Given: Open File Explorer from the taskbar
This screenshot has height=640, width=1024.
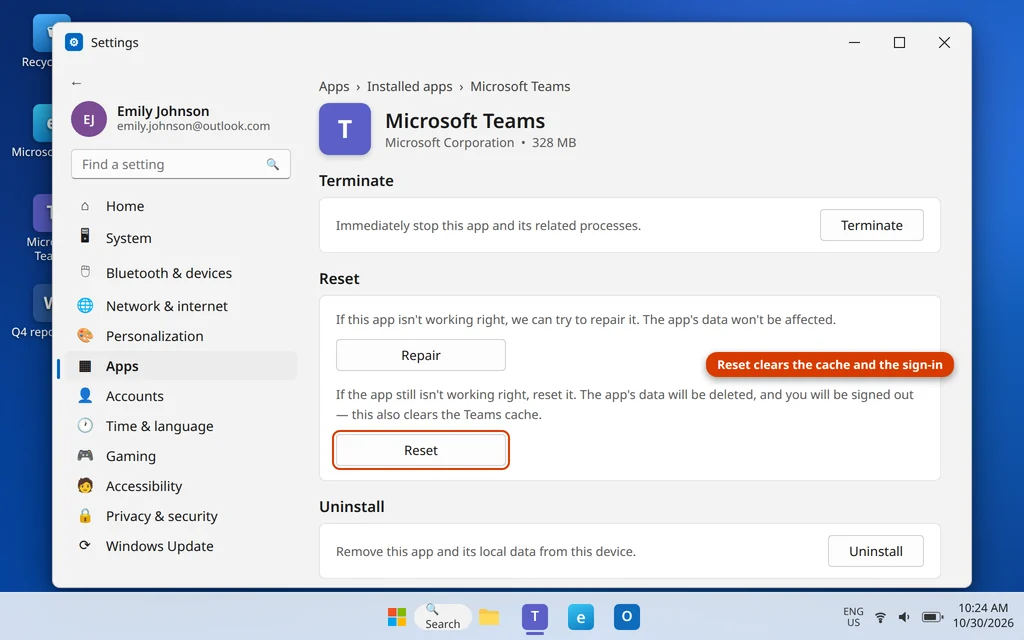Looking at the screenshot, I should click(488, 616).
